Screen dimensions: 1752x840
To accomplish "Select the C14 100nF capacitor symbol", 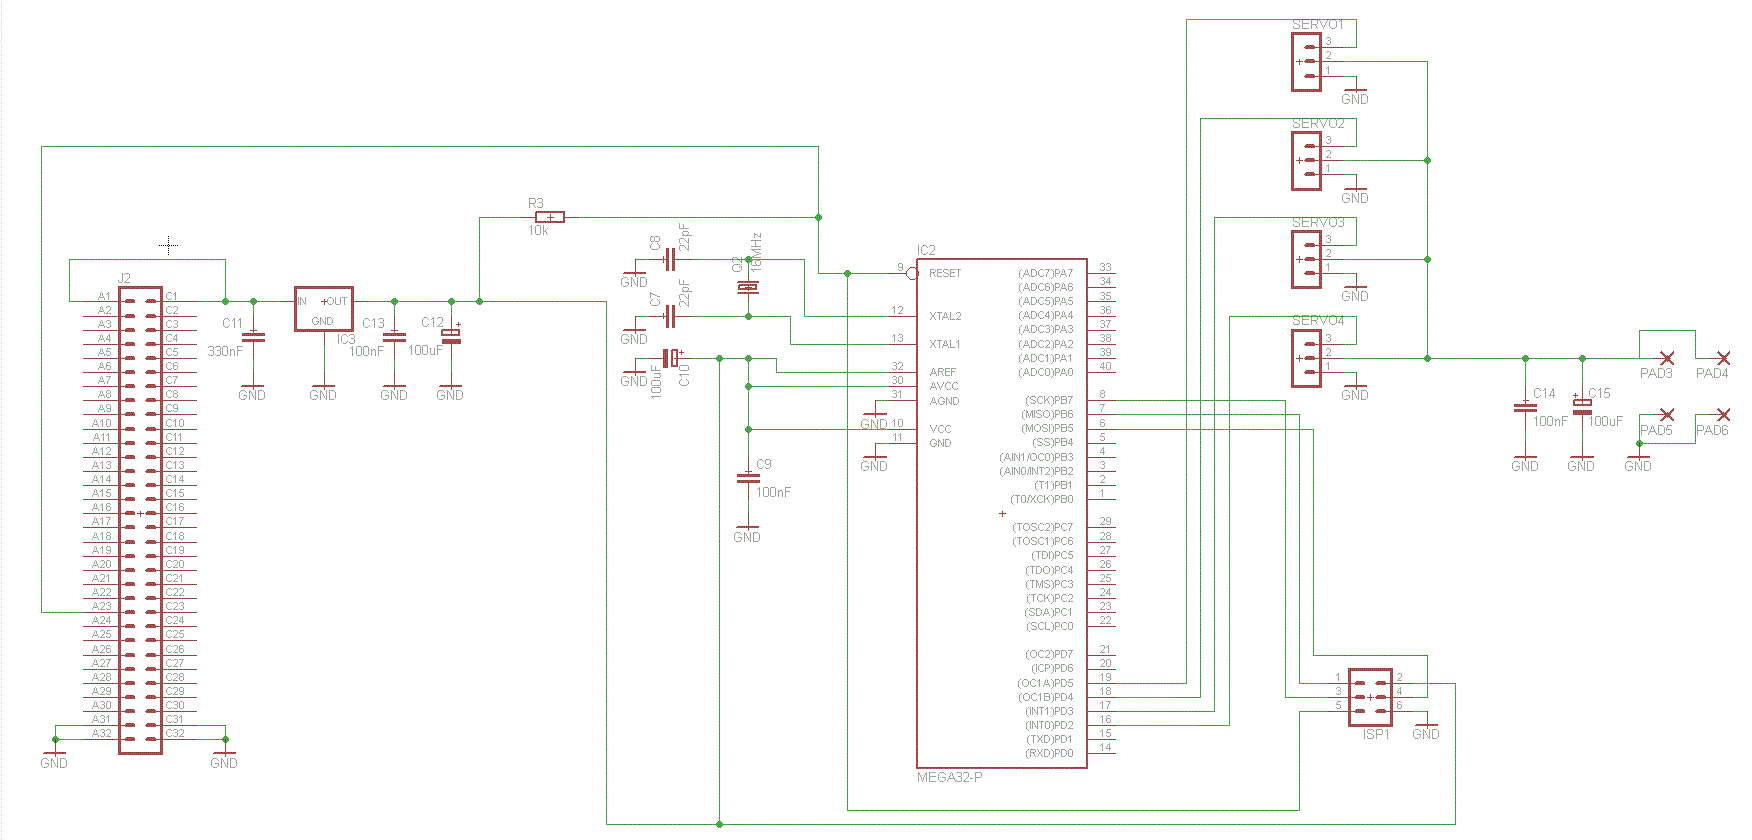I will pos(1525,407).
